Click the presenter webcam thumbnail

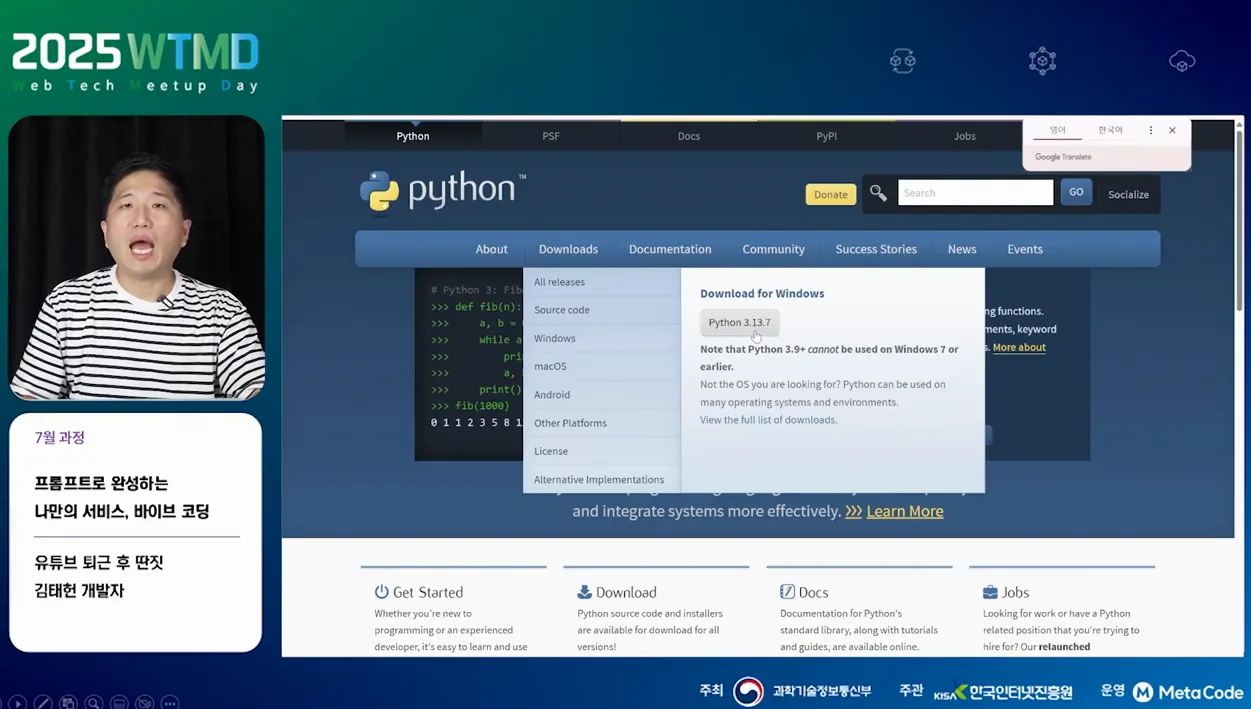click(x=136, y=258)
